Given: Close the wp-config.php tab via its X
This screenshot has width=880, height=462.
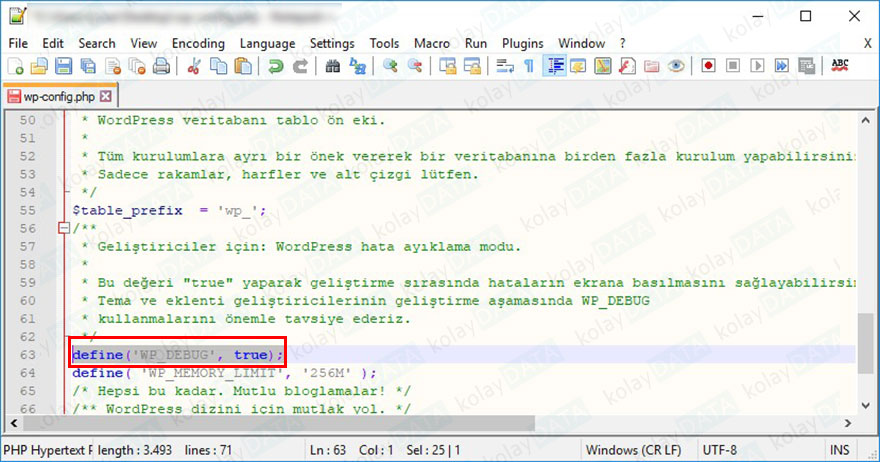Looking at the screenshot, I should pos(106,97).
